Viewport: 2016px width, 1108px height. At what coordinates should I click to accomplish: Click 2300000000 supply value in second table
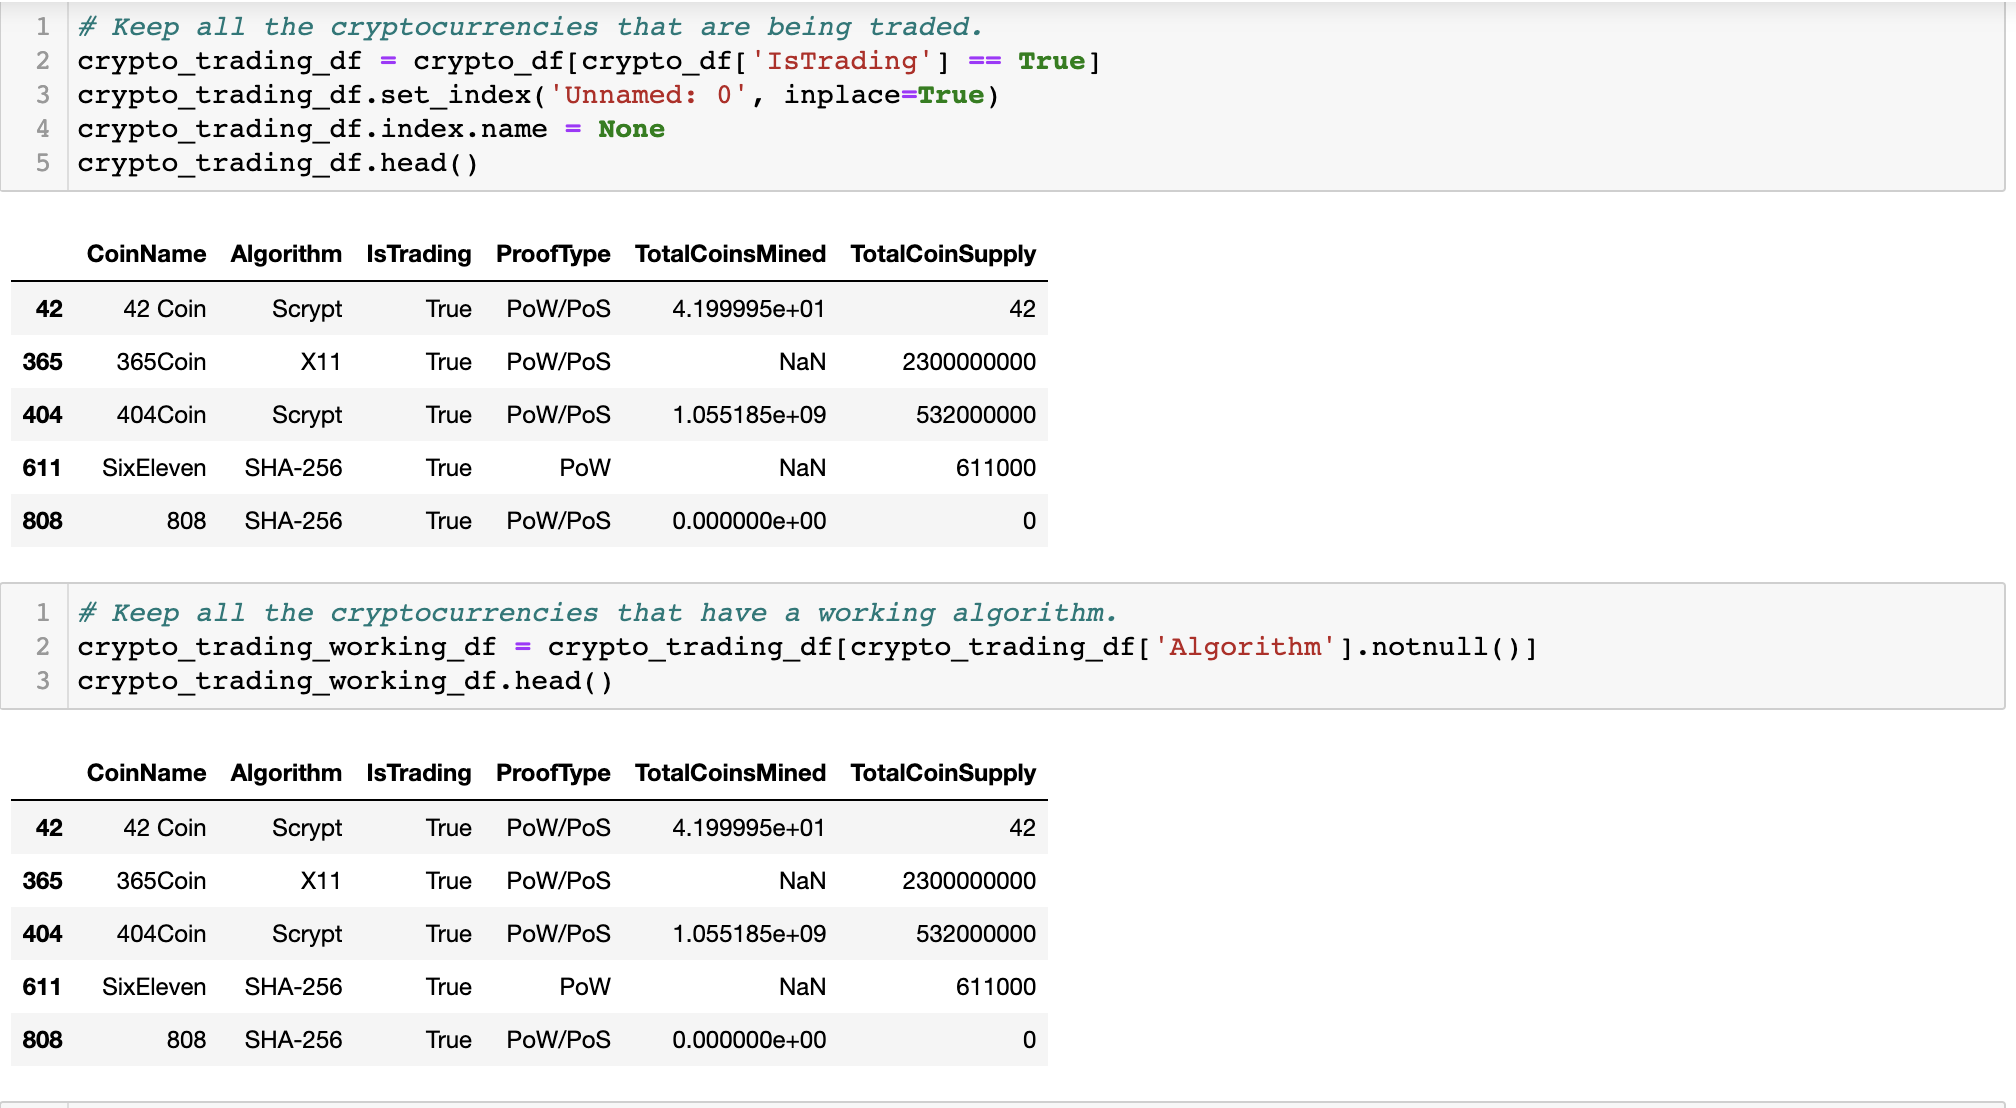coord(969,881)
